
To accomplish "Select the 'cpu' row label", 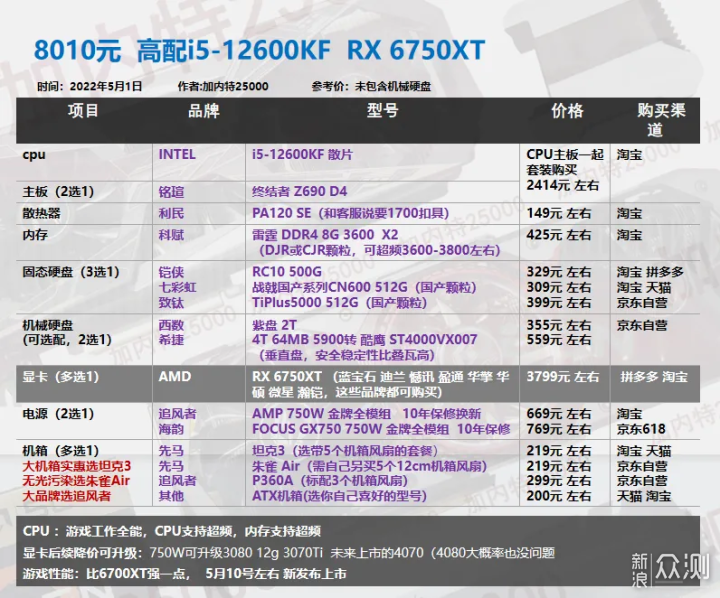I will (x=34, y=155).
